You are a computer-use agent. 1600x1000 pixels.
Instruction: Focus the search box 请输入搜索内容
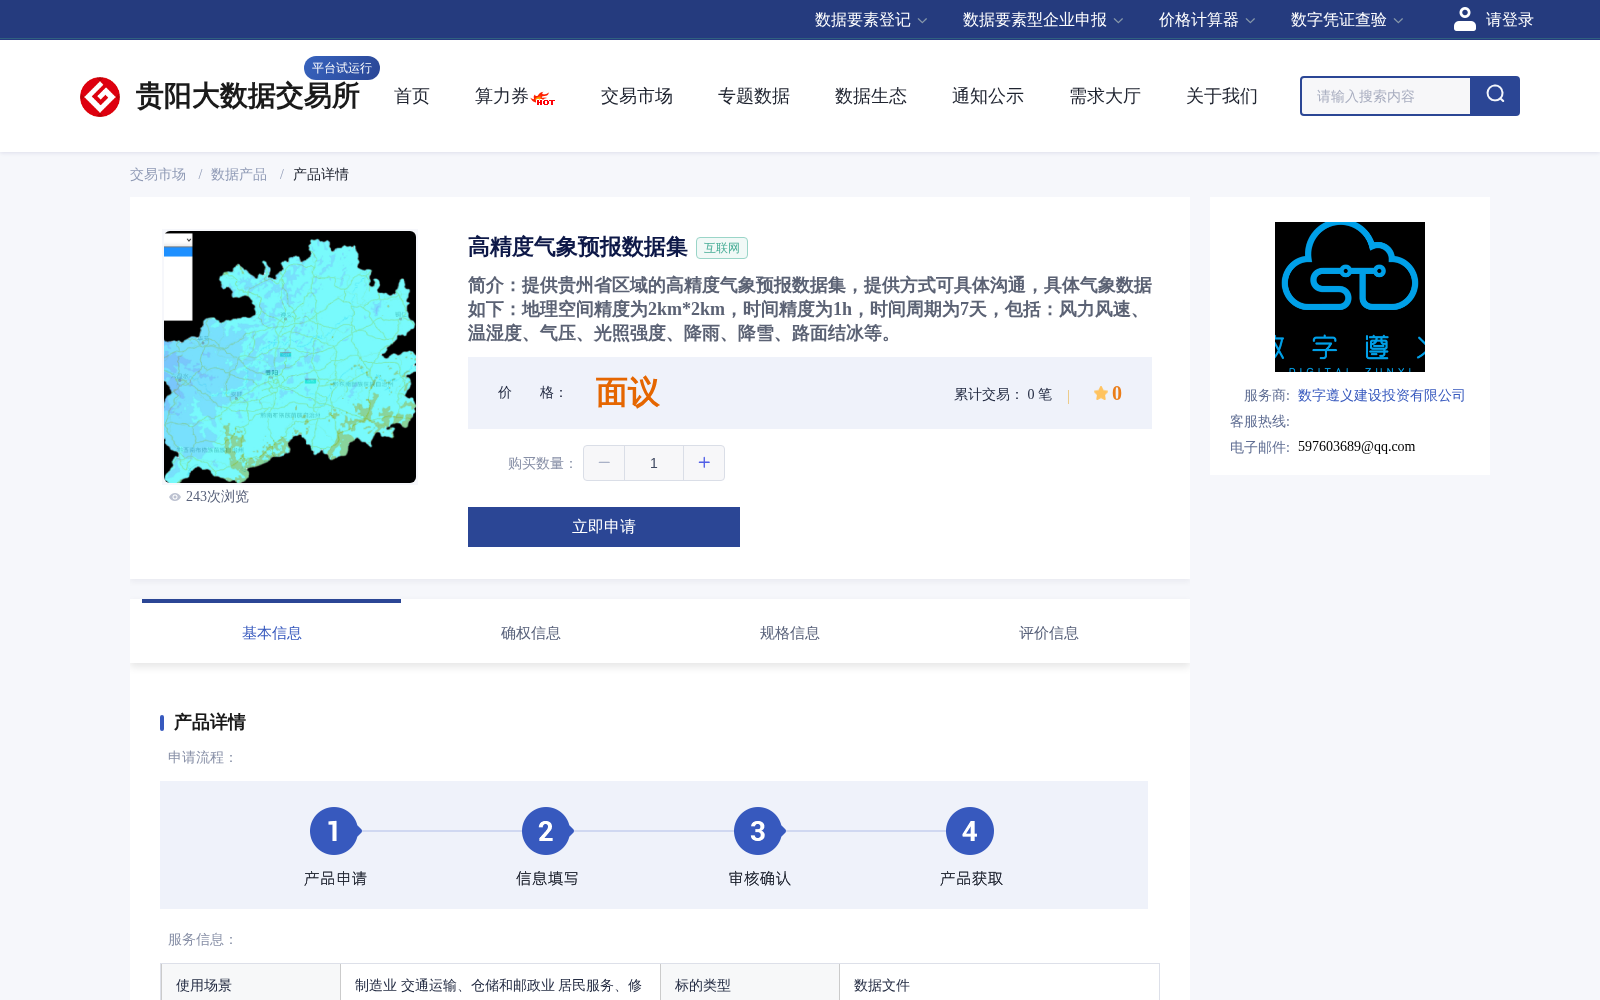[x=1386, y=96]
